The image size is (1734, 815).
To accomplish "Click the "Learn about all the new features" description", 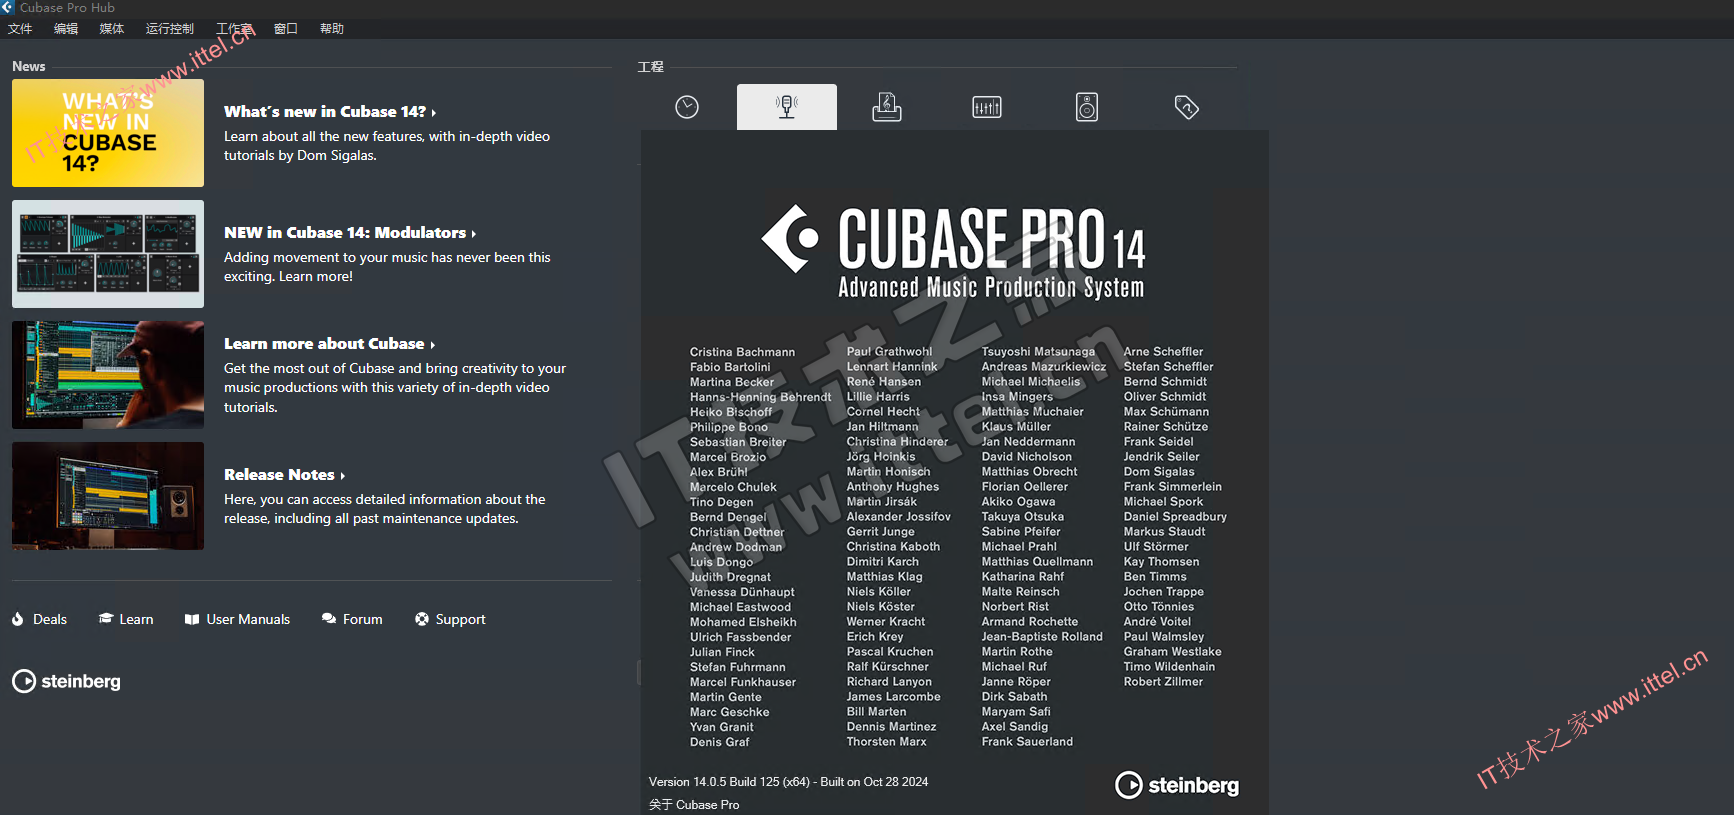I will [387, 146].
